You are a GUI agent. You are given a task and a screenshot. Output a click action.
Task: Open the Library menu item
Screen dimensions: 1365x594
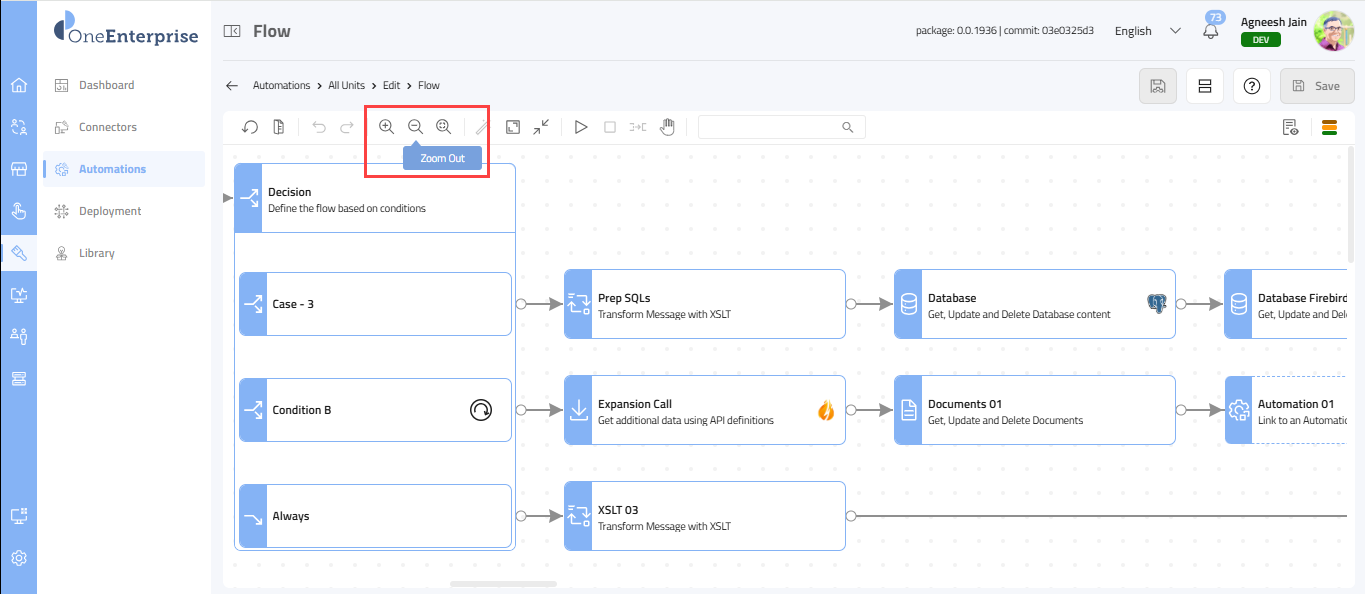point(96,253)
